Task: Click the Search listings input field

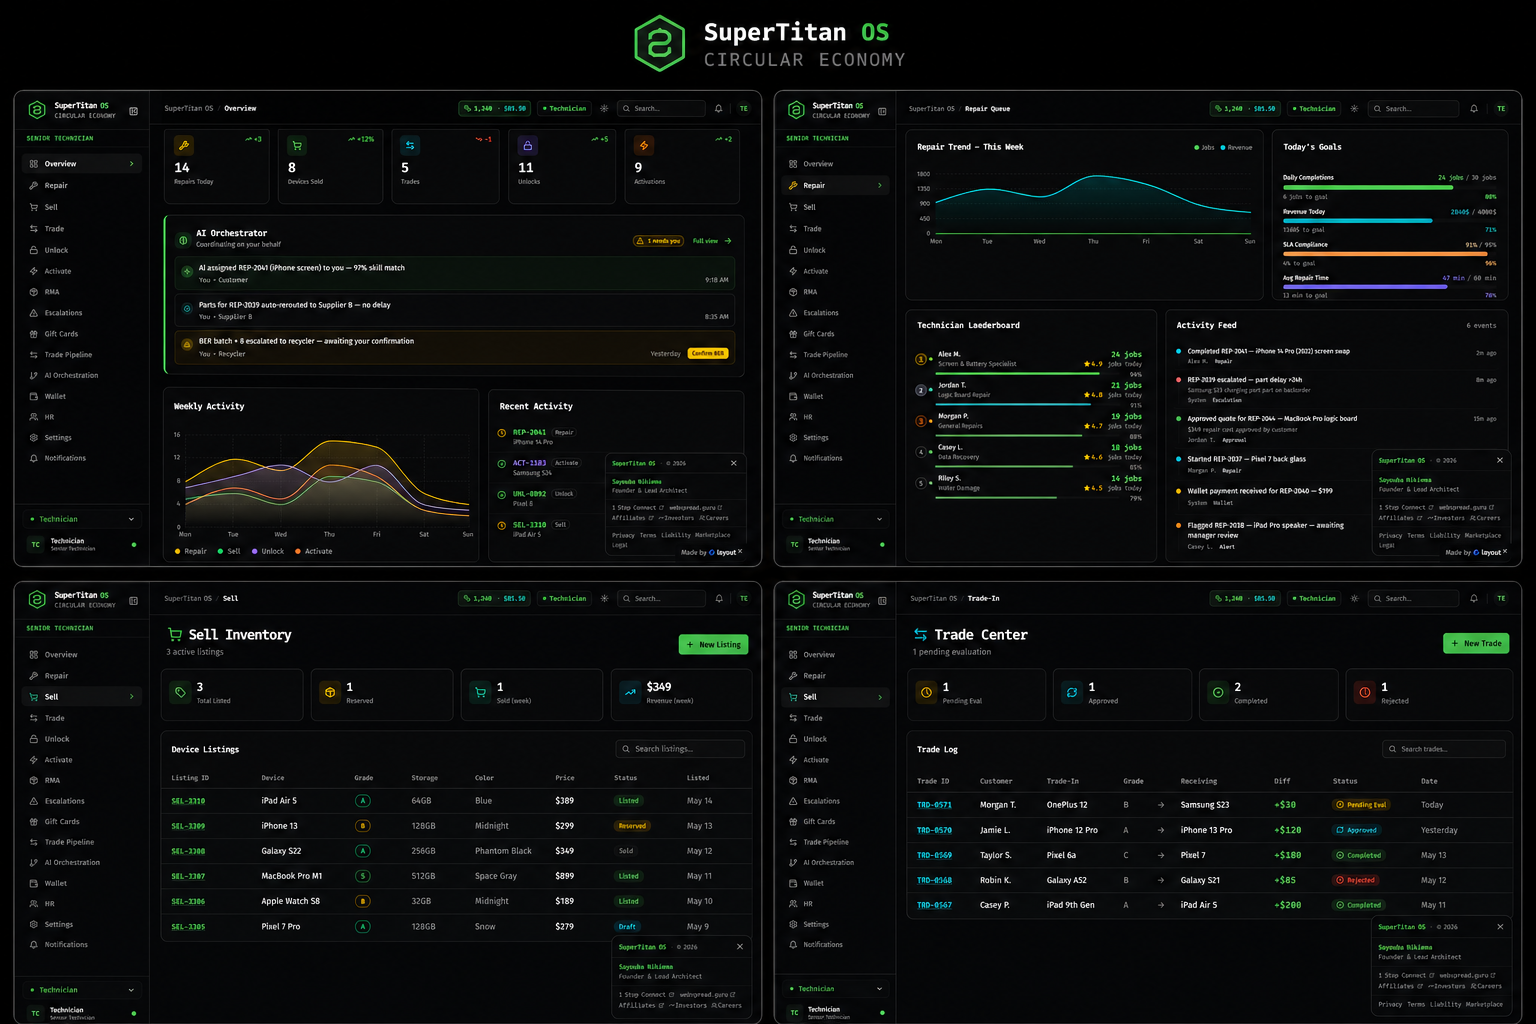Action: [680, 749]
